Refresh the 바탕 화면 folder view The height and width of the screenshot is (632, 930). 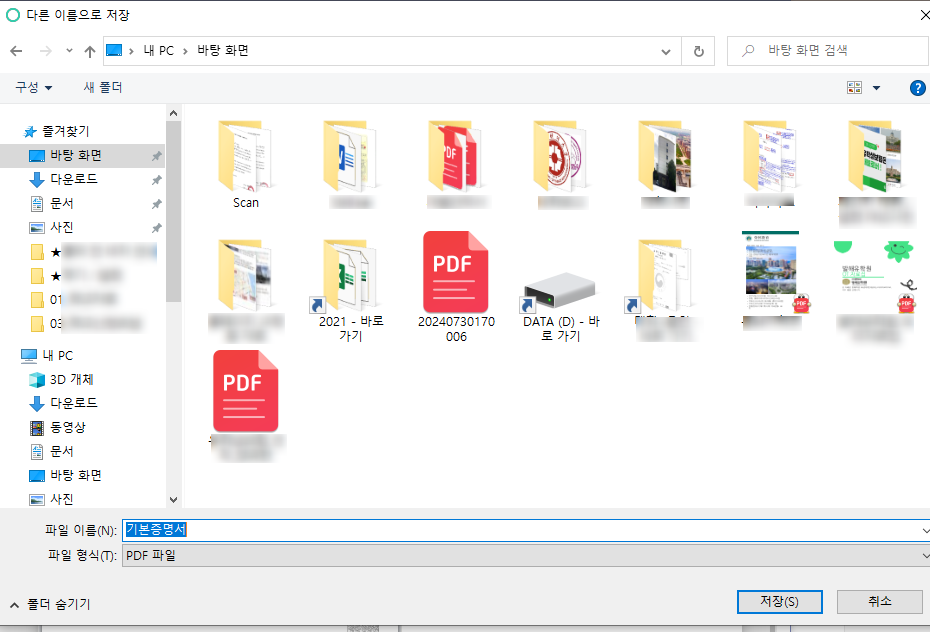[699, 52]
